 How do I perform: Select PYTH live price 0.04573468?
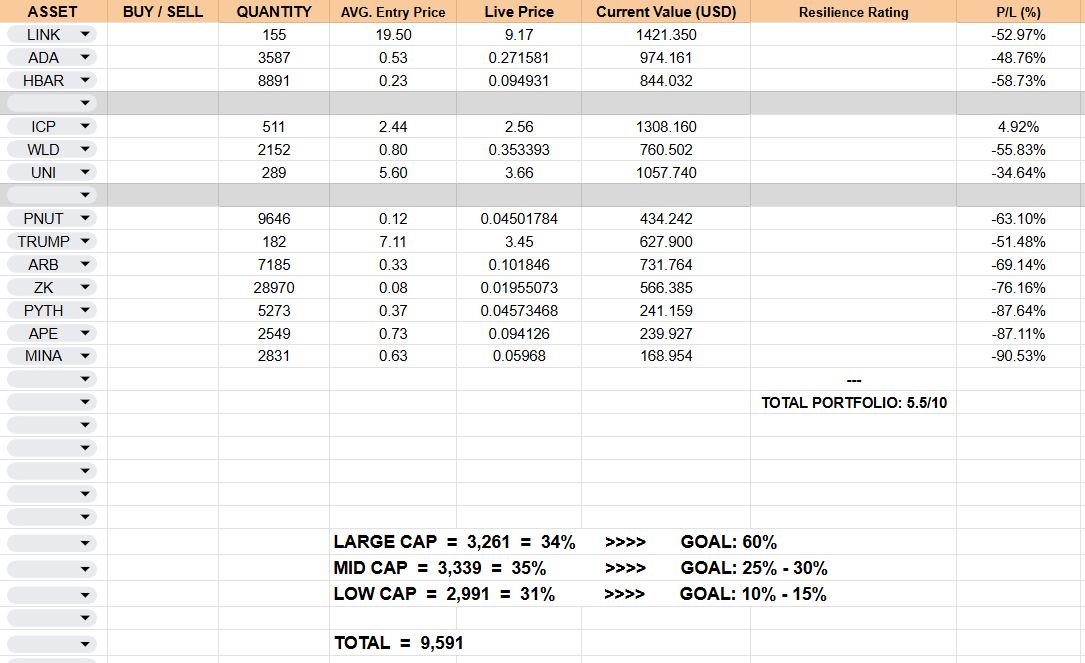pos(519,311)
